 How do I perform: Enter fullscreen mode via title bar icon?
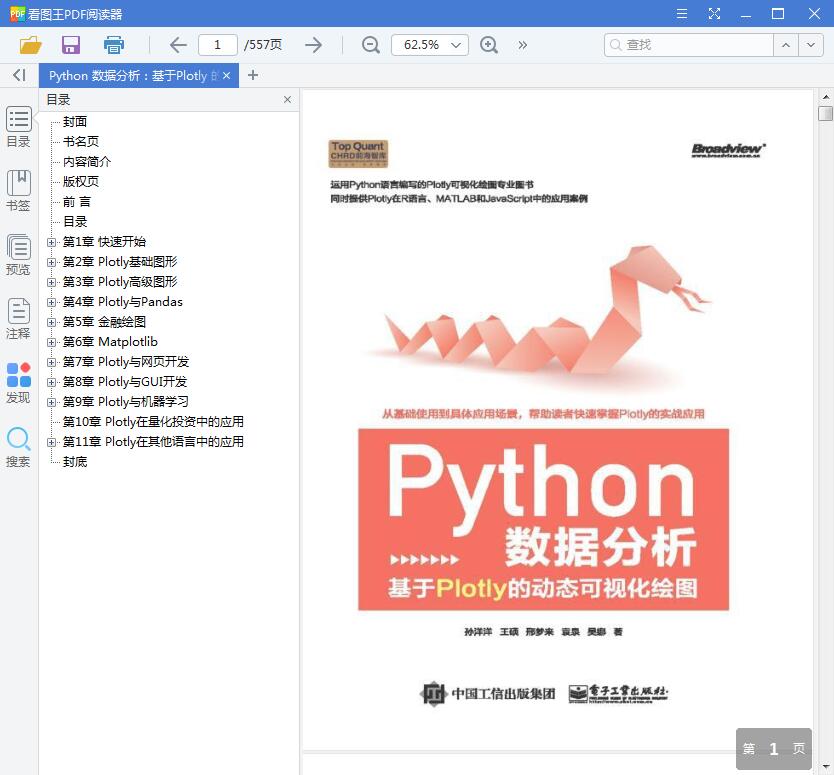(x=714, y=13)
